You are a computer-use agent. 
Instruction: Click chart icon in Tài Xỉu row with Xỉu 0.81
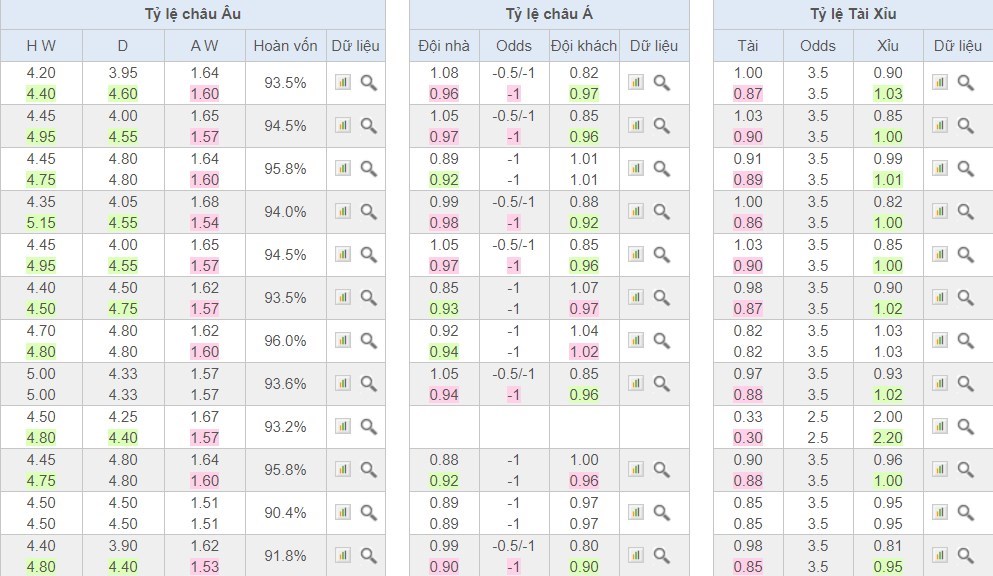939,555
